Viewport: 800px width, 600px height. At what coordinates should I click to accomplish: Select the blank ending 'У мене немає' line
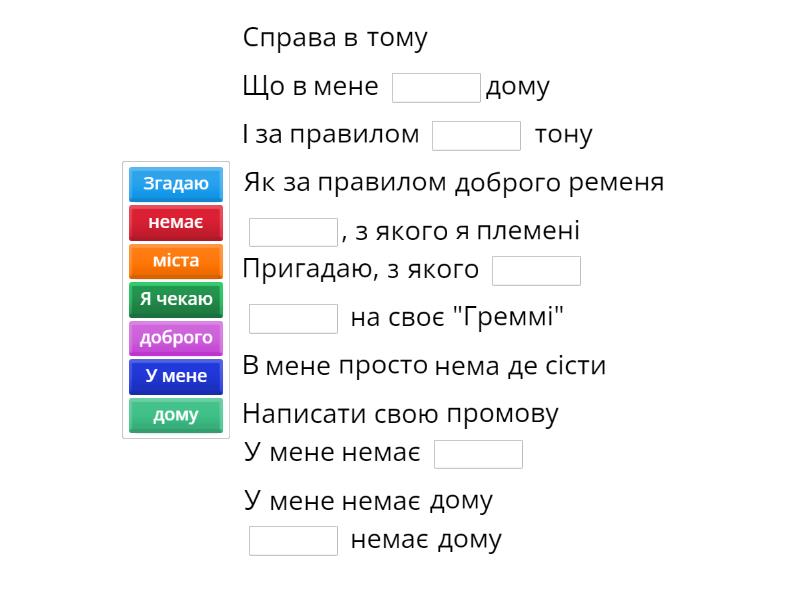click(x=478, y=454)
